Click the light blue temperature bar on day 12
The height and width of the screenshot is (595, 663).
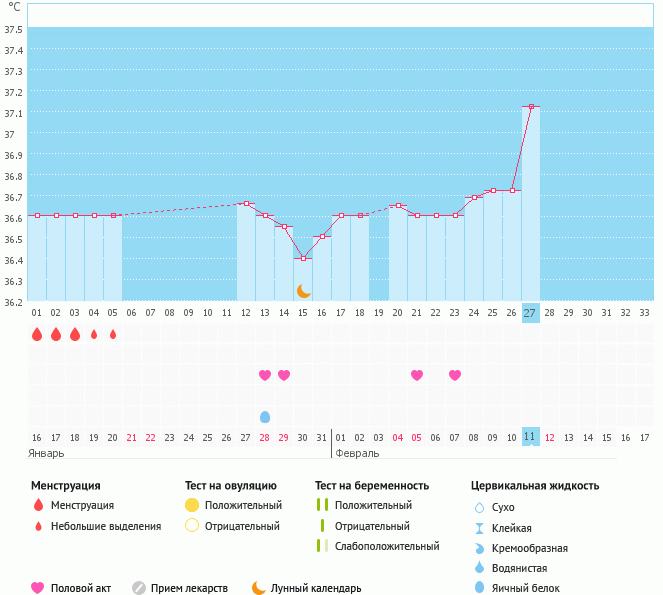(x=246, y=255)
